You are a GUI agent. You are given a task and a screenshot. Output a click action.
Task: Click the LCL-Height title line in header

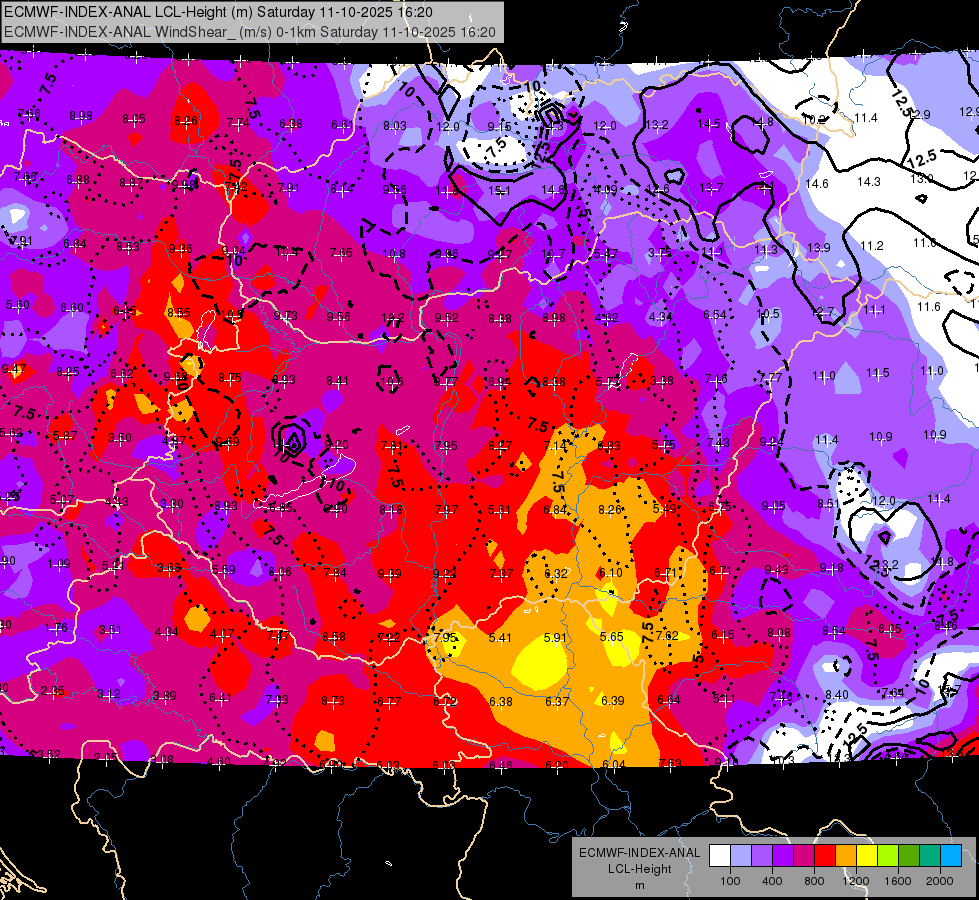point(219,12)
